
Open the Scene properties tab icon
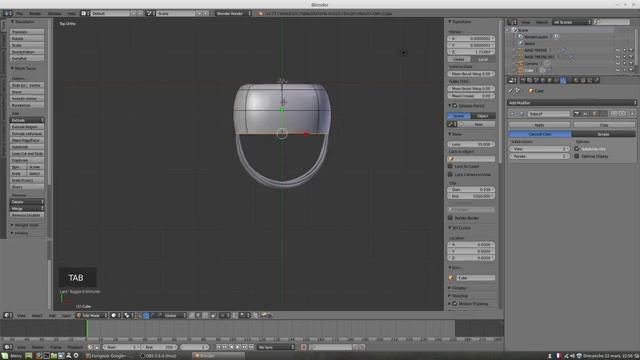coord(536,80)
